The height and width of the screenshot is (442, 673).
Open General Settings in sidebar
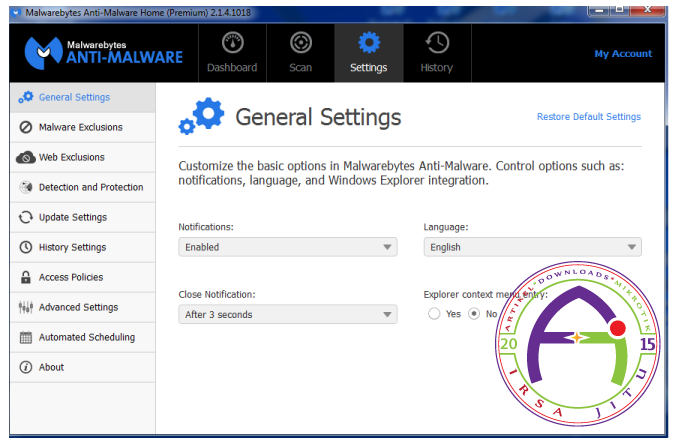point(82,98)
